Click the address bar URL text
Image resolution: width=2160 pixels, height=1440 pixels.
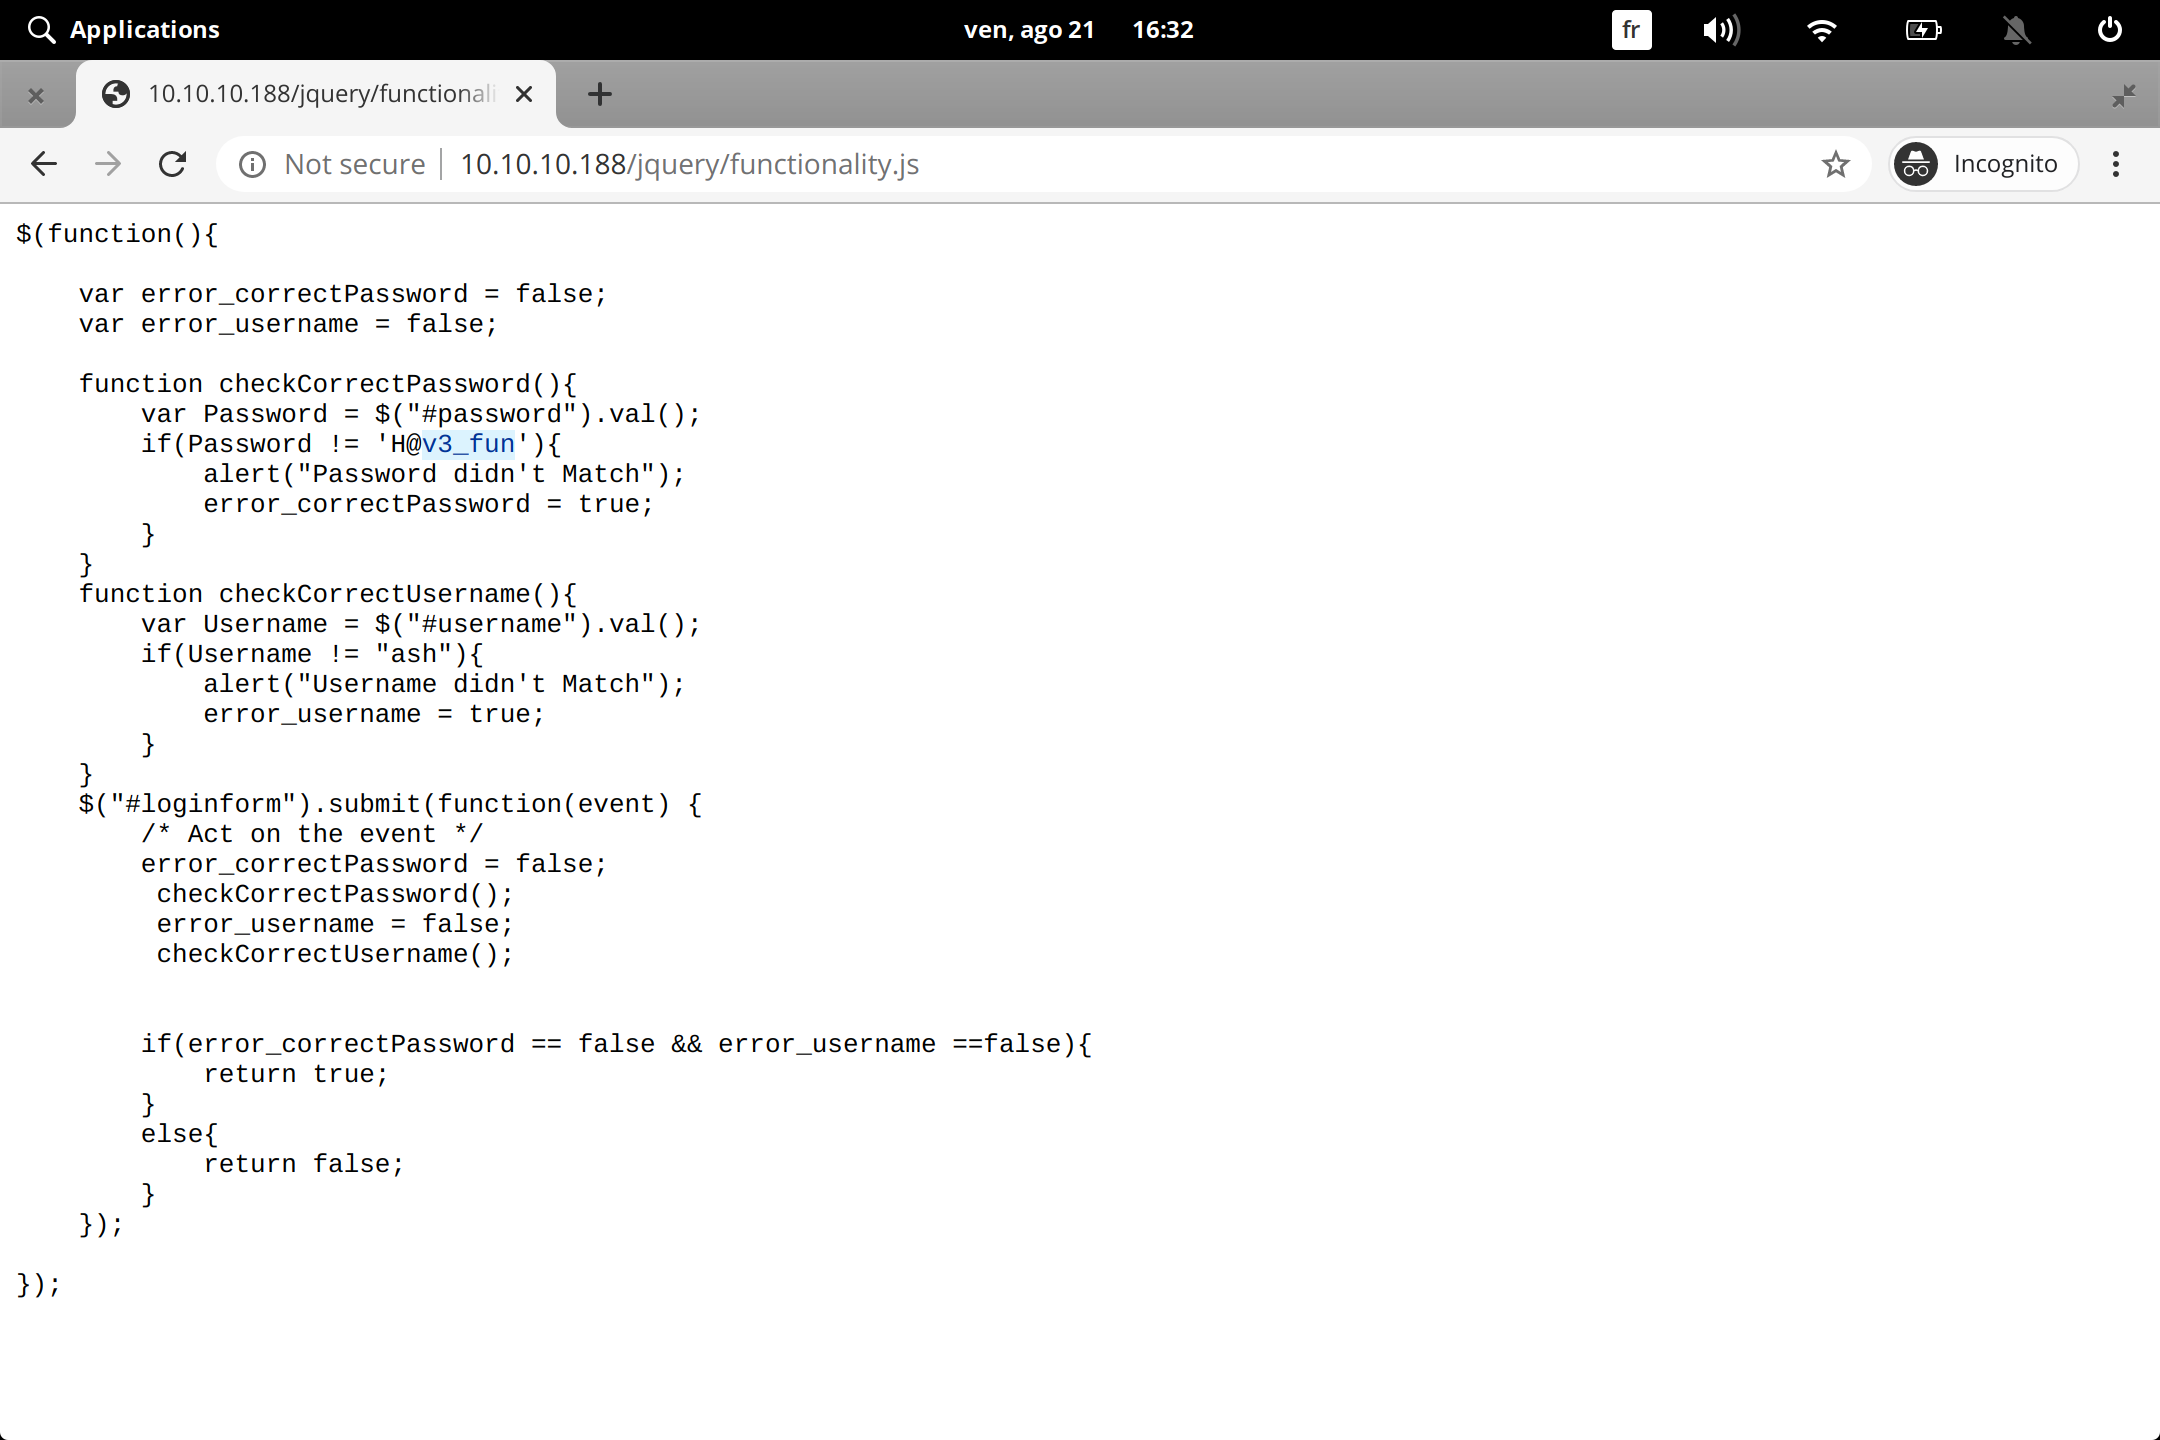(690, 164)
